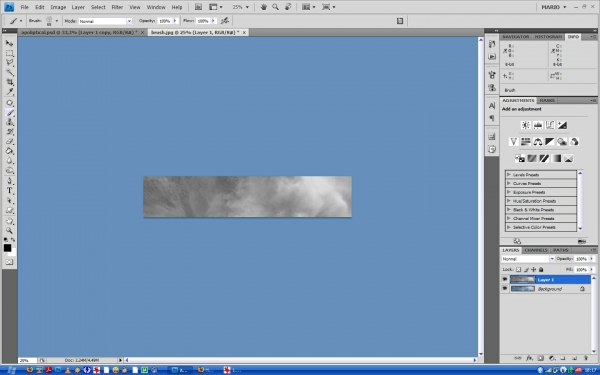
Task: Add a Levels adjustment
Action: click(538, 125)
